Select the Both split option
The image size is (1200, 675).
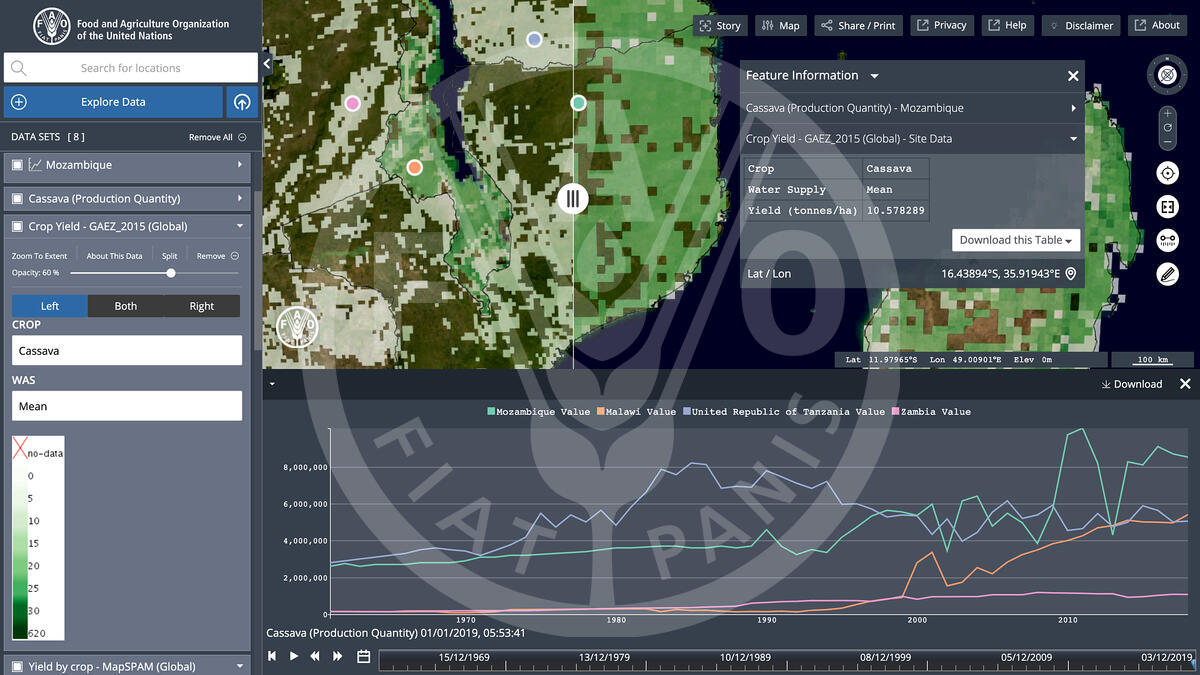[x=126, y=306]
